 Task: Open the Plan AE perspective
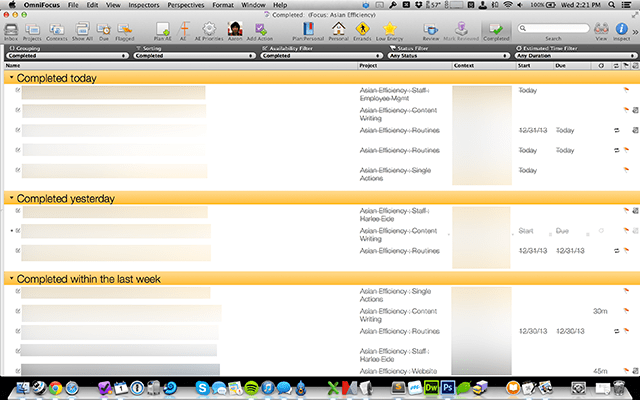click(162, 31)
